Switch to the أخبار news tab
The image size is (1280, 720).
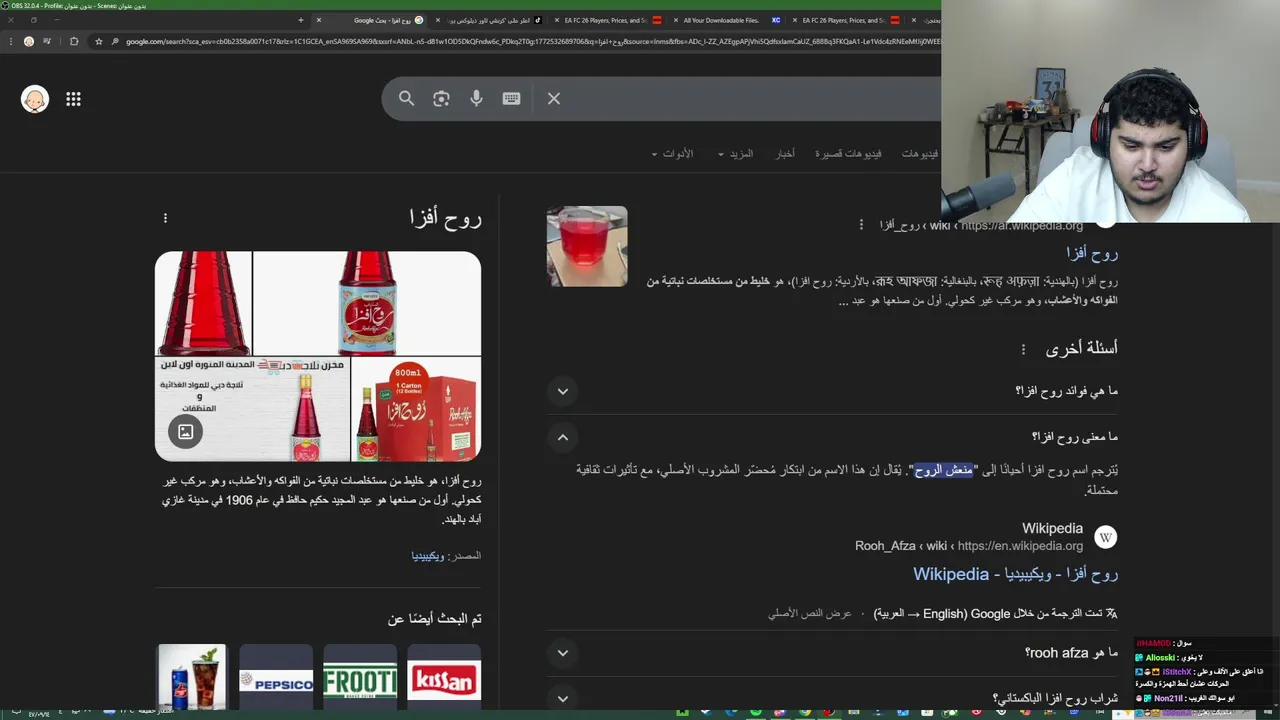pyautogui.click(x=786, y=154)
